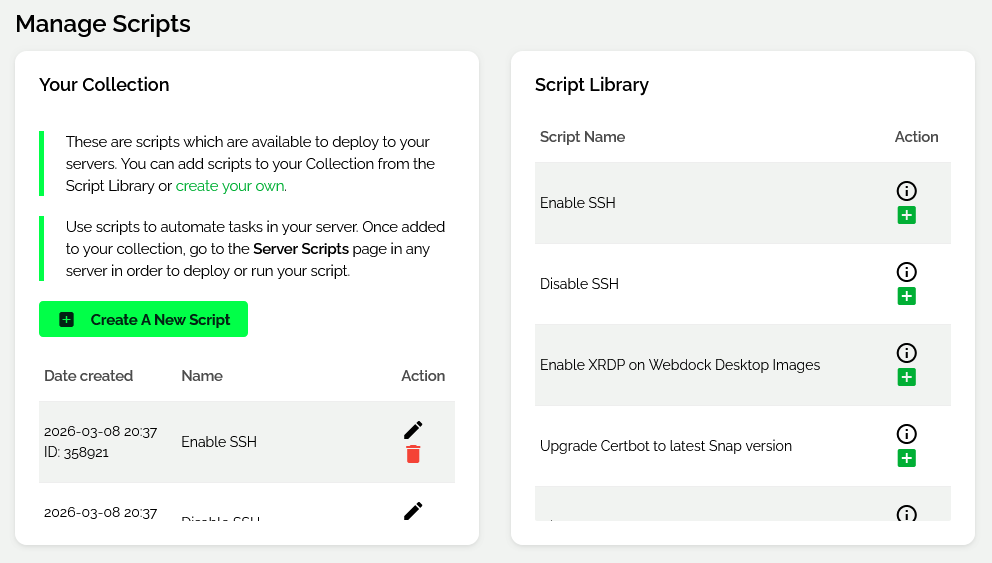The height and width of the screenshot is (563, 992).
Task: Click the Name column header in collection
Action: [x=202, y=376]
